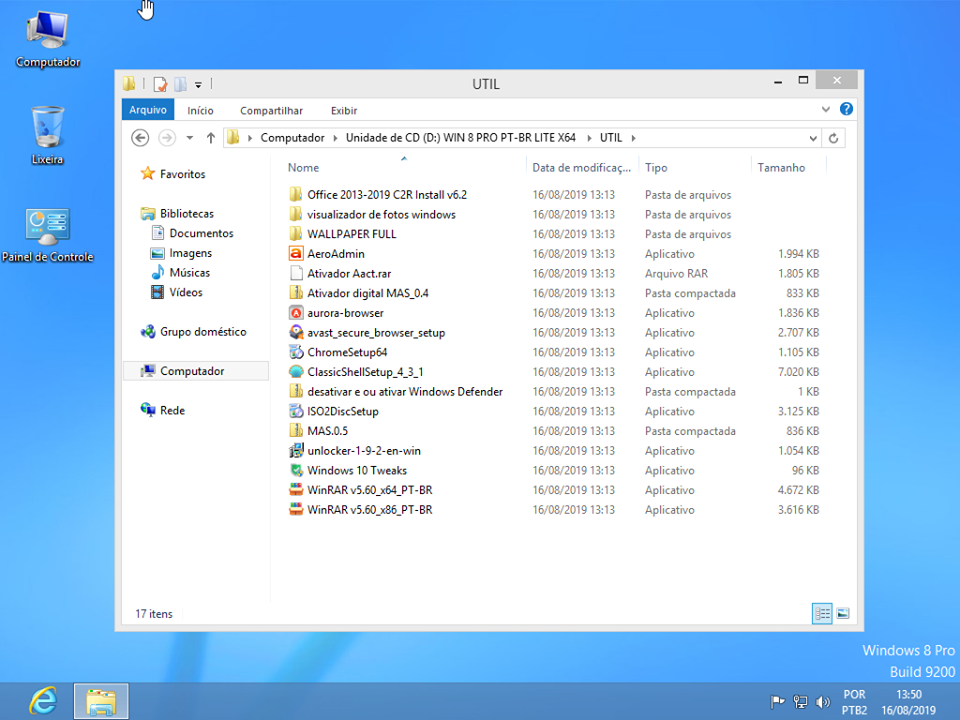
Task: Select Rede in navigation pane
Action: click(x=163, y=410)
